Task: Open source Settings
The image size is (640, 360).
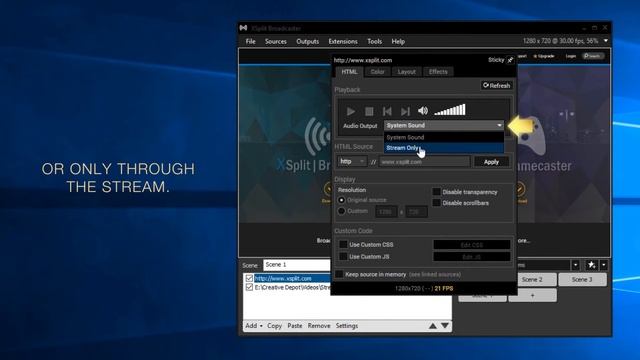Action: [347, 326]
